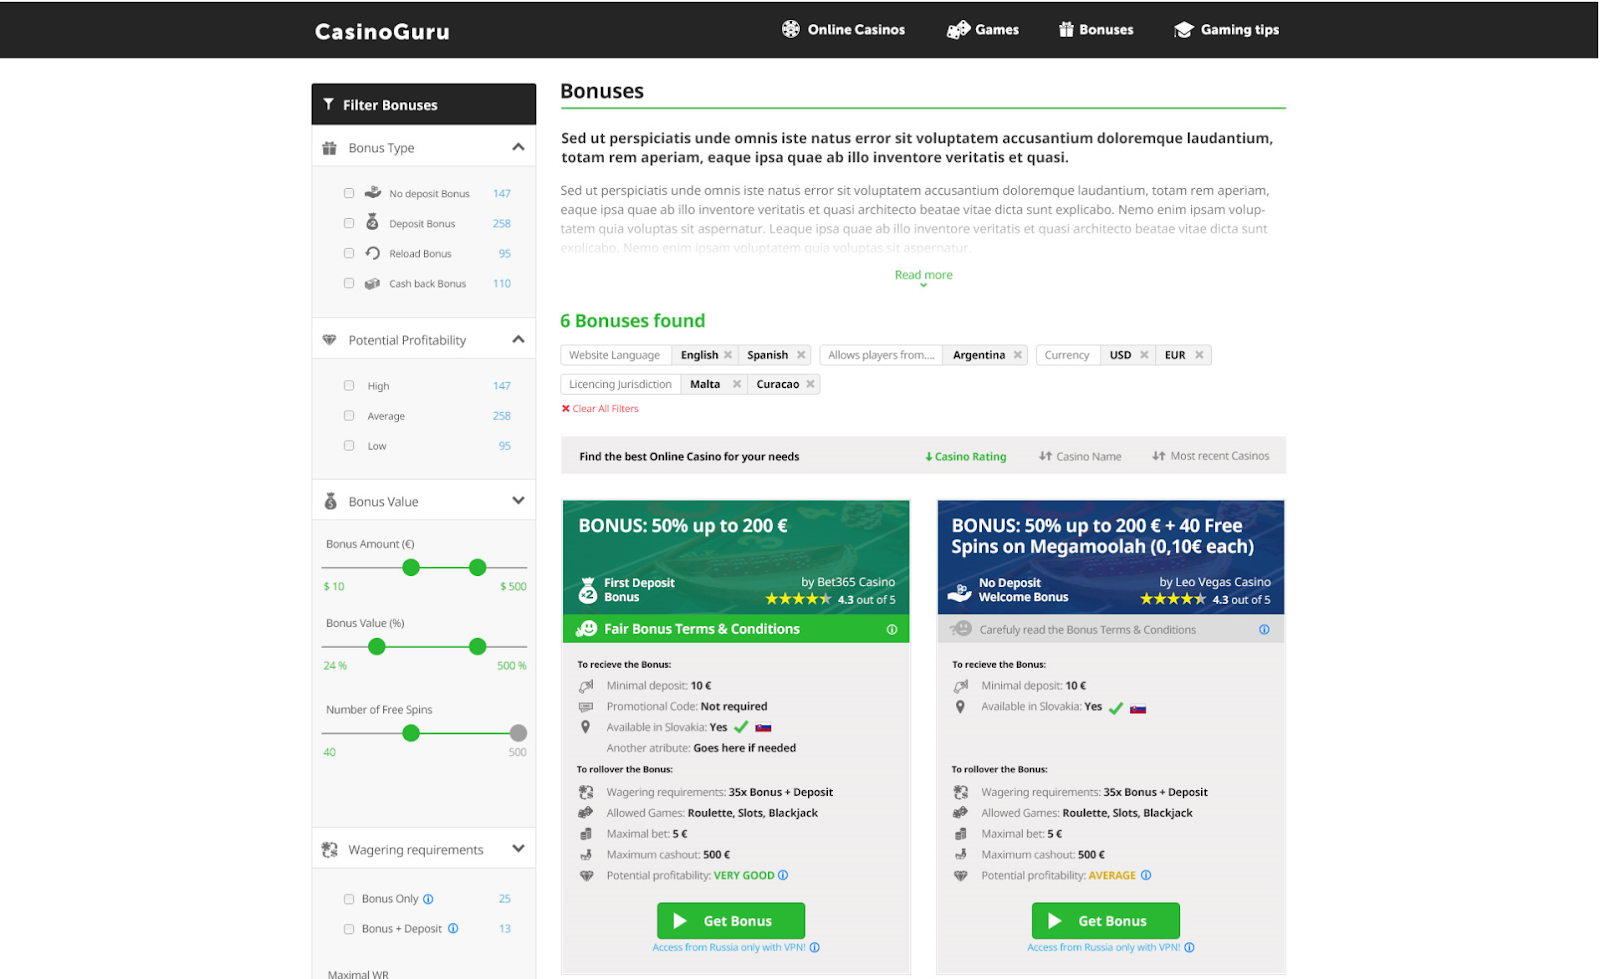Expand the description with Read more

tap(923, 277)
